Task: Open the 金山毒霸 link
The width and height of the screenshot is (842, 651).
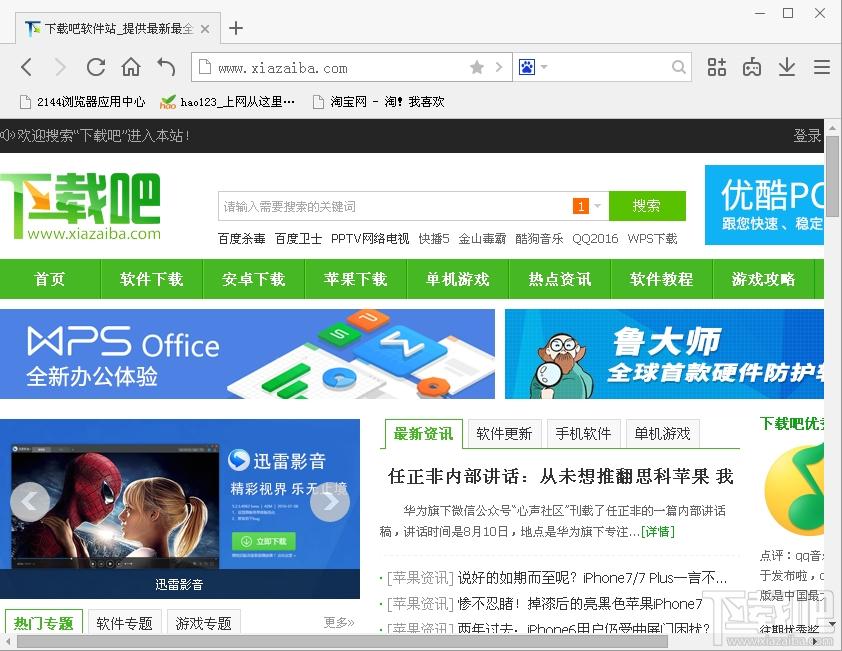Action: tap(482, 238)
